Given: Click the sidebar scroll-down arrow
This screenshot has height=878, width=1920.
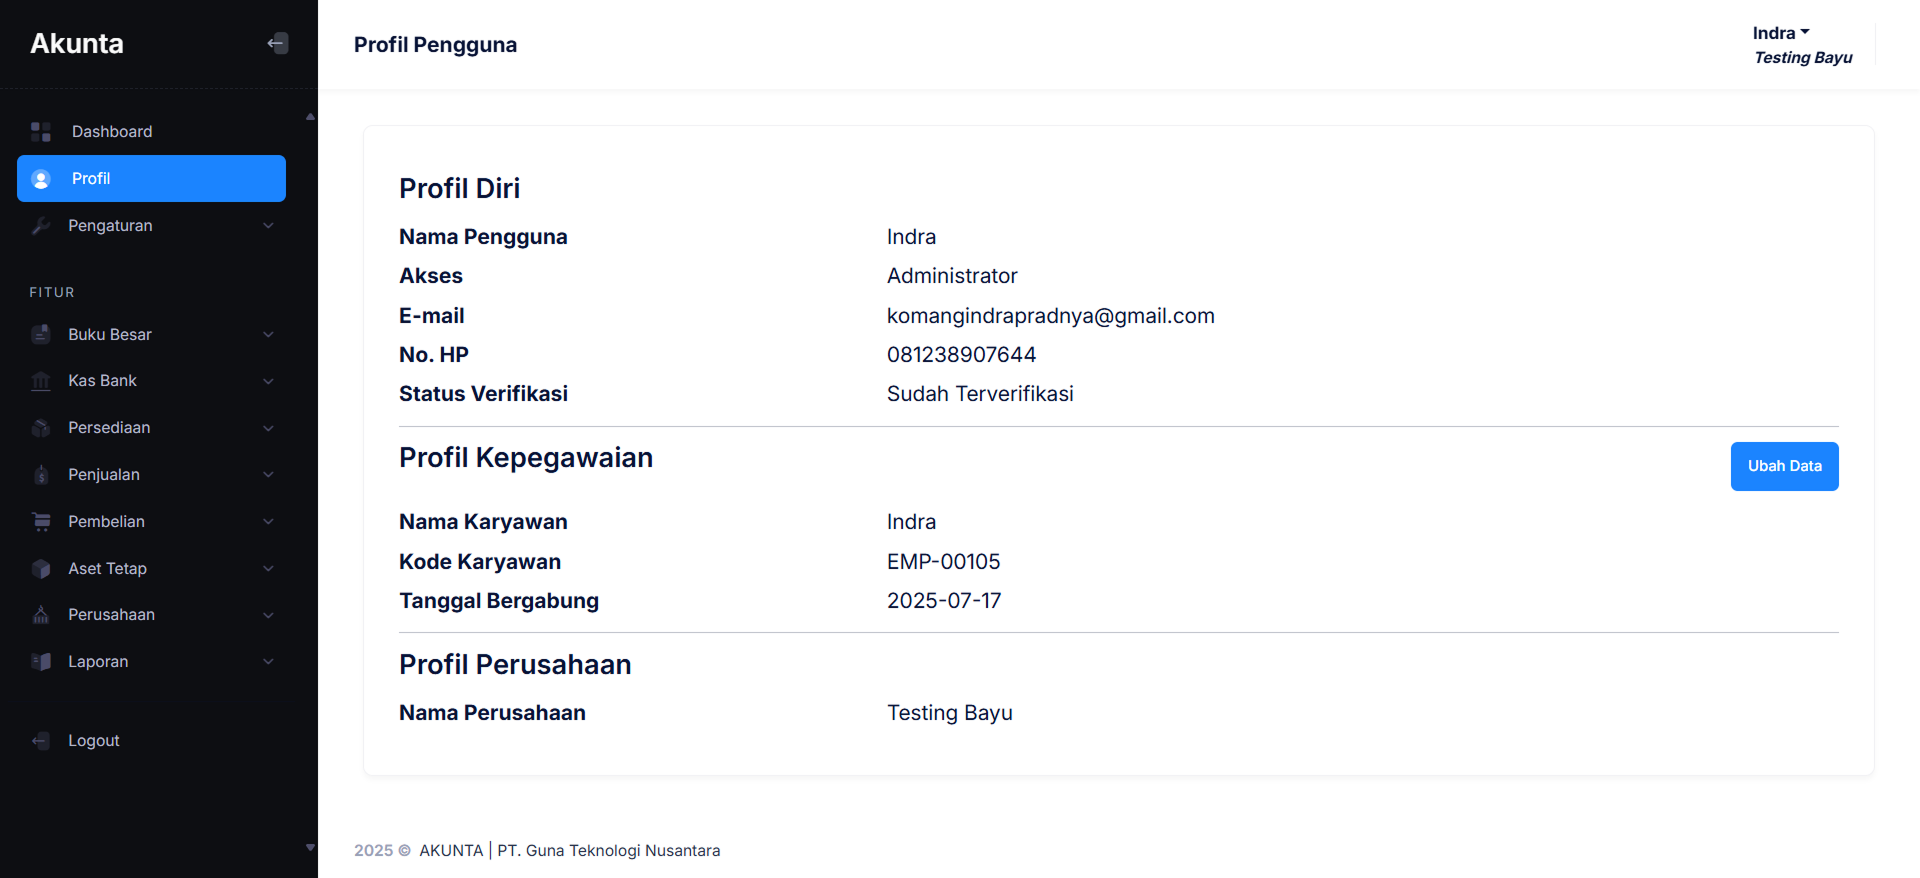Looking at the screenshot, I should click(x=310, y=848).
